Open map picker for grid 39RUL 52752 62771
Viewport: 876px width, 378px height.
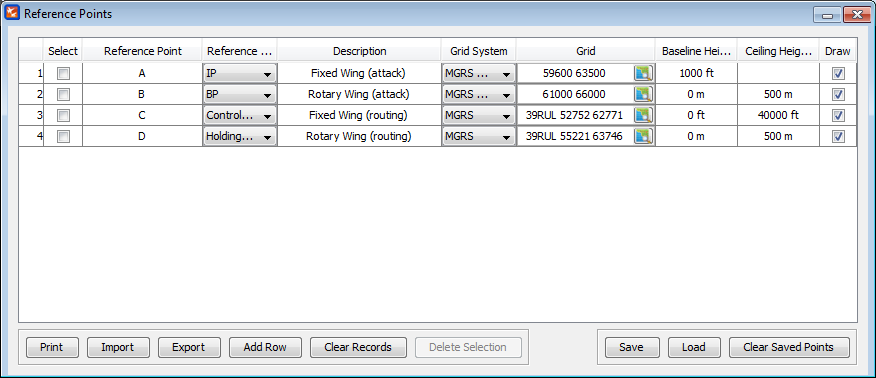click(644, 116)
